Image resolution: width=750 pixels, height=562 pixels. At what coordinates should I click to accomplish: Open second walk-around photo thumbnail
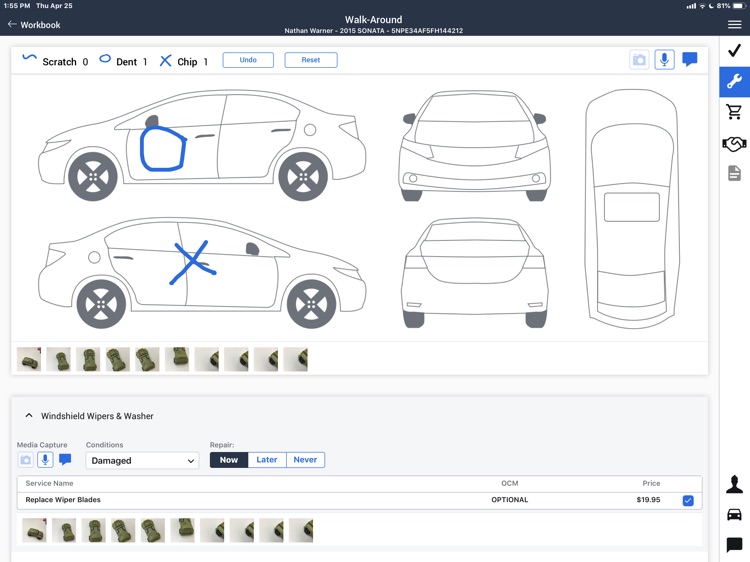58,359
